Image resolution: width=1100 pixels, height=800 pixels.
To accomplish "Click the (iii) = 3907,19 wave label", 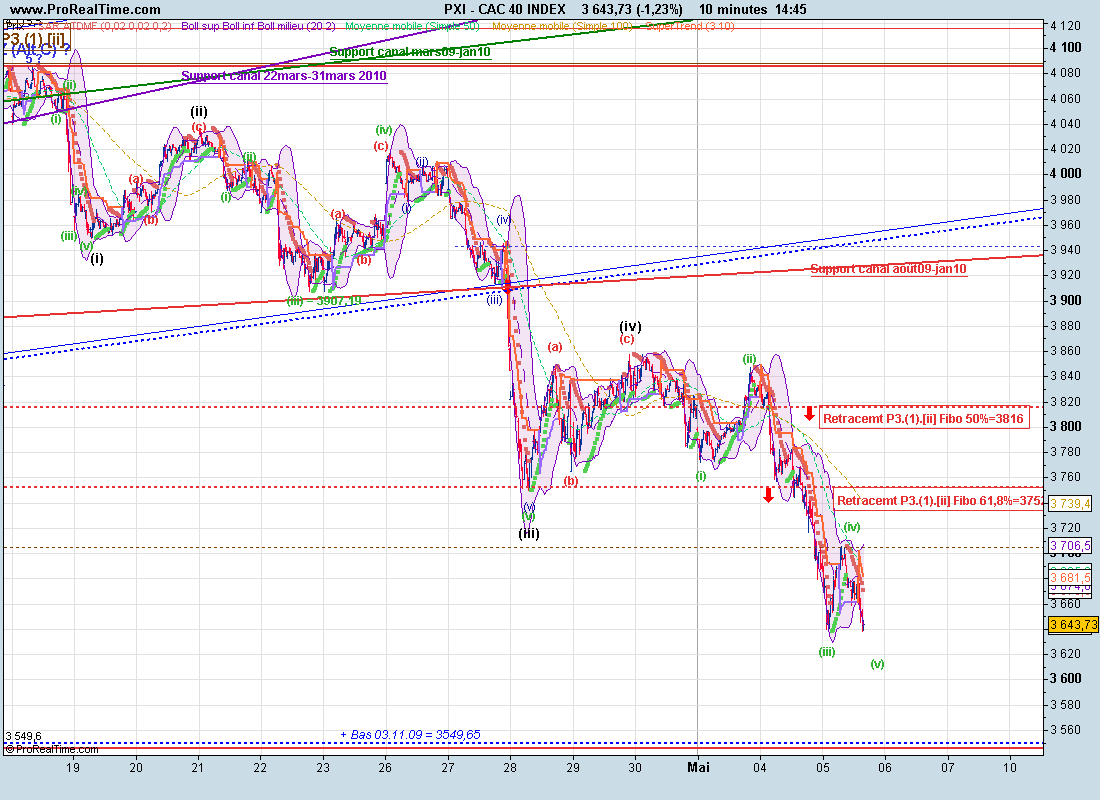I will point(324,300).
